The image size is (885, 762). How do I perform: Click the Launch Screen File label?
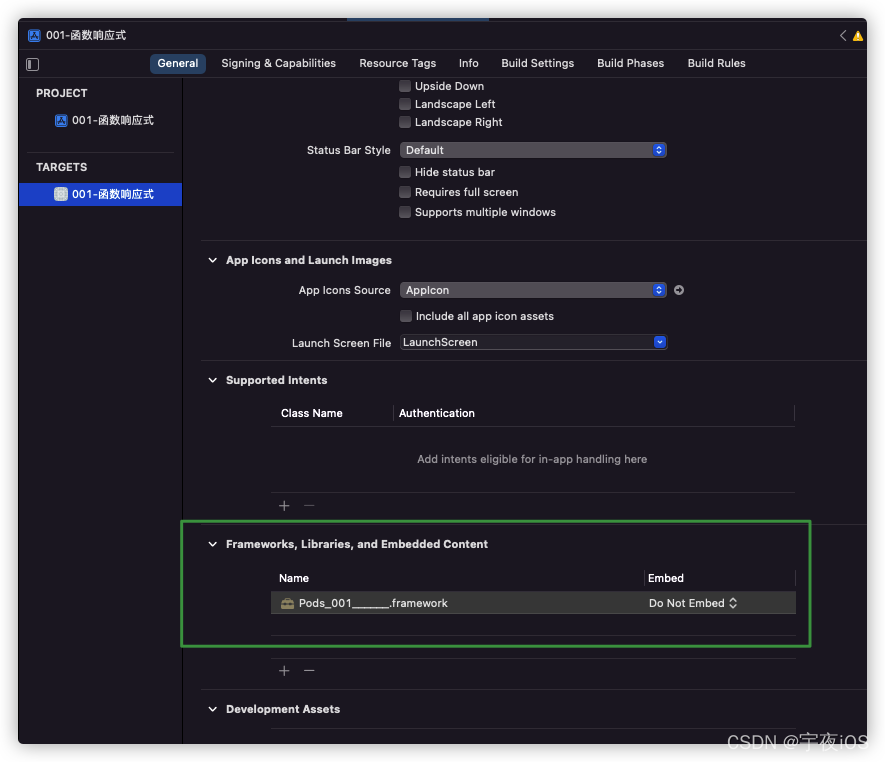(341, 343)
